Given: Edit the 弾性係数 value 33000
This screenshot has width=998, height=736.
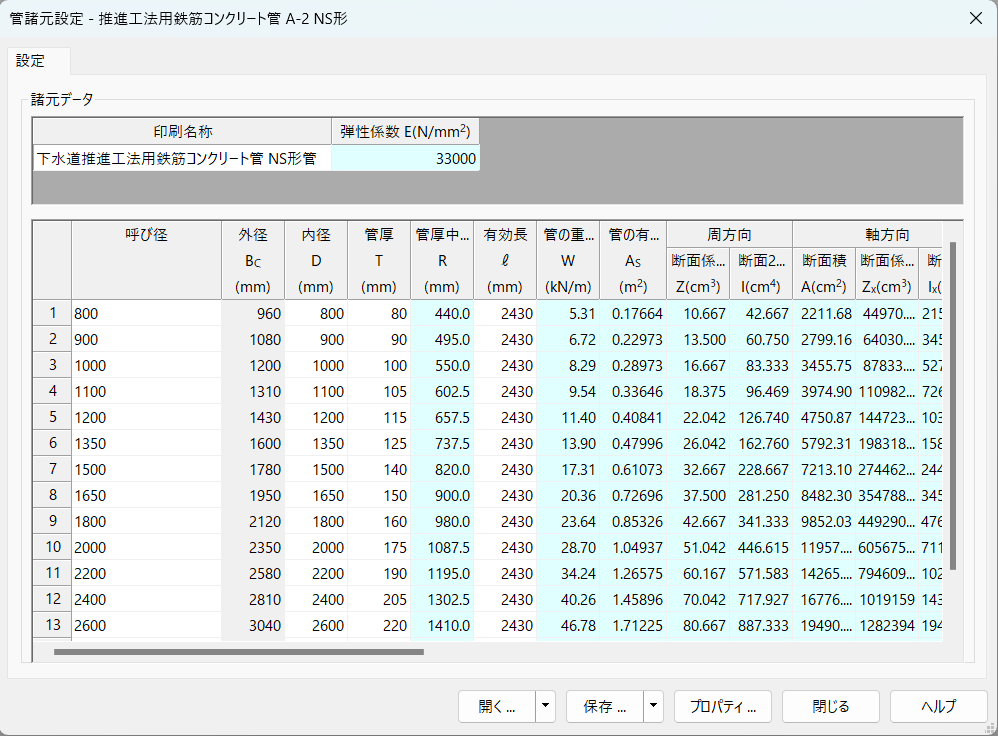Looking at the screenshot, I should tap(405, 159).
